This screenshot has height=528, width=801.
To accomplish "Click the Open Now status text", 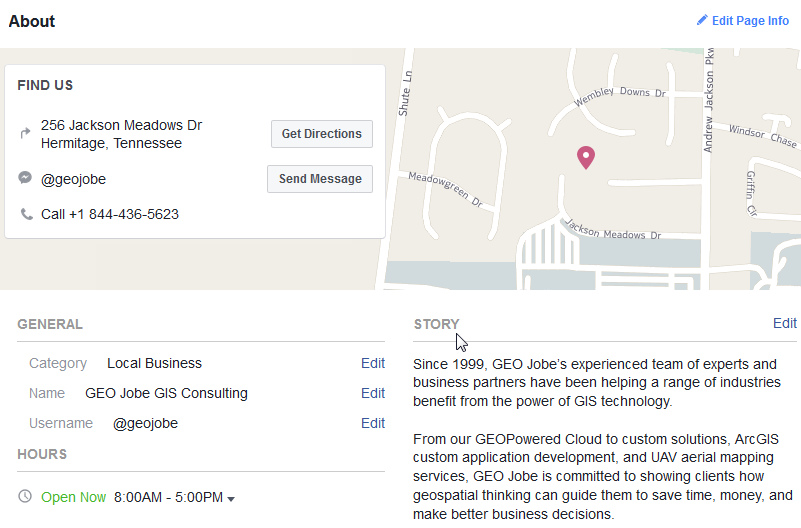I will point(73,497).
